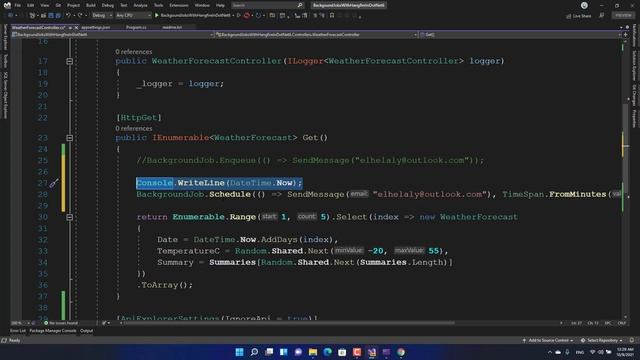640x360 pixels.
Task: Open the account profile icon
Action: coord(584,5)
